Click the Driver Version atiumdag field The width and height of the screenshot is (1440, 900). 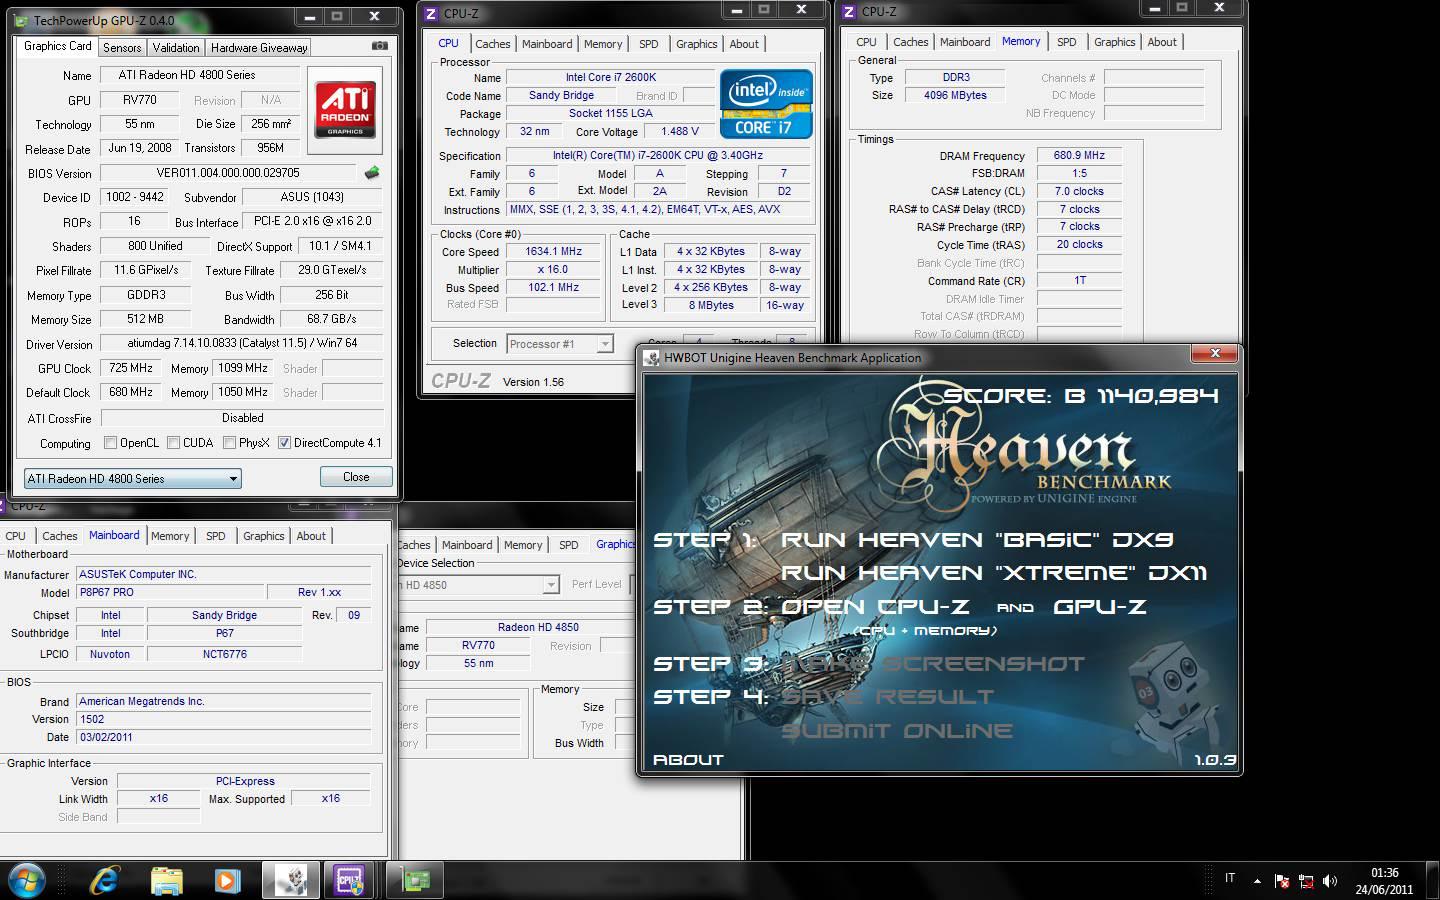click(242, 343)
